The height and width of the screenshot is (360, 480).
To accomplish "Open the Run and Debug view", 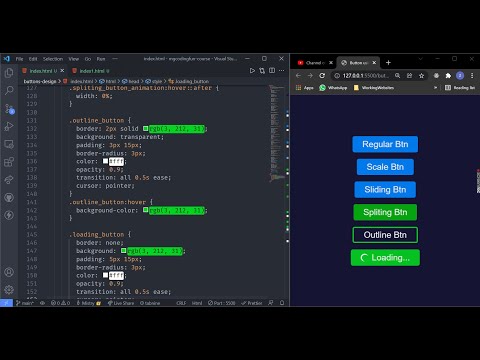I will [x=9, y=126].
